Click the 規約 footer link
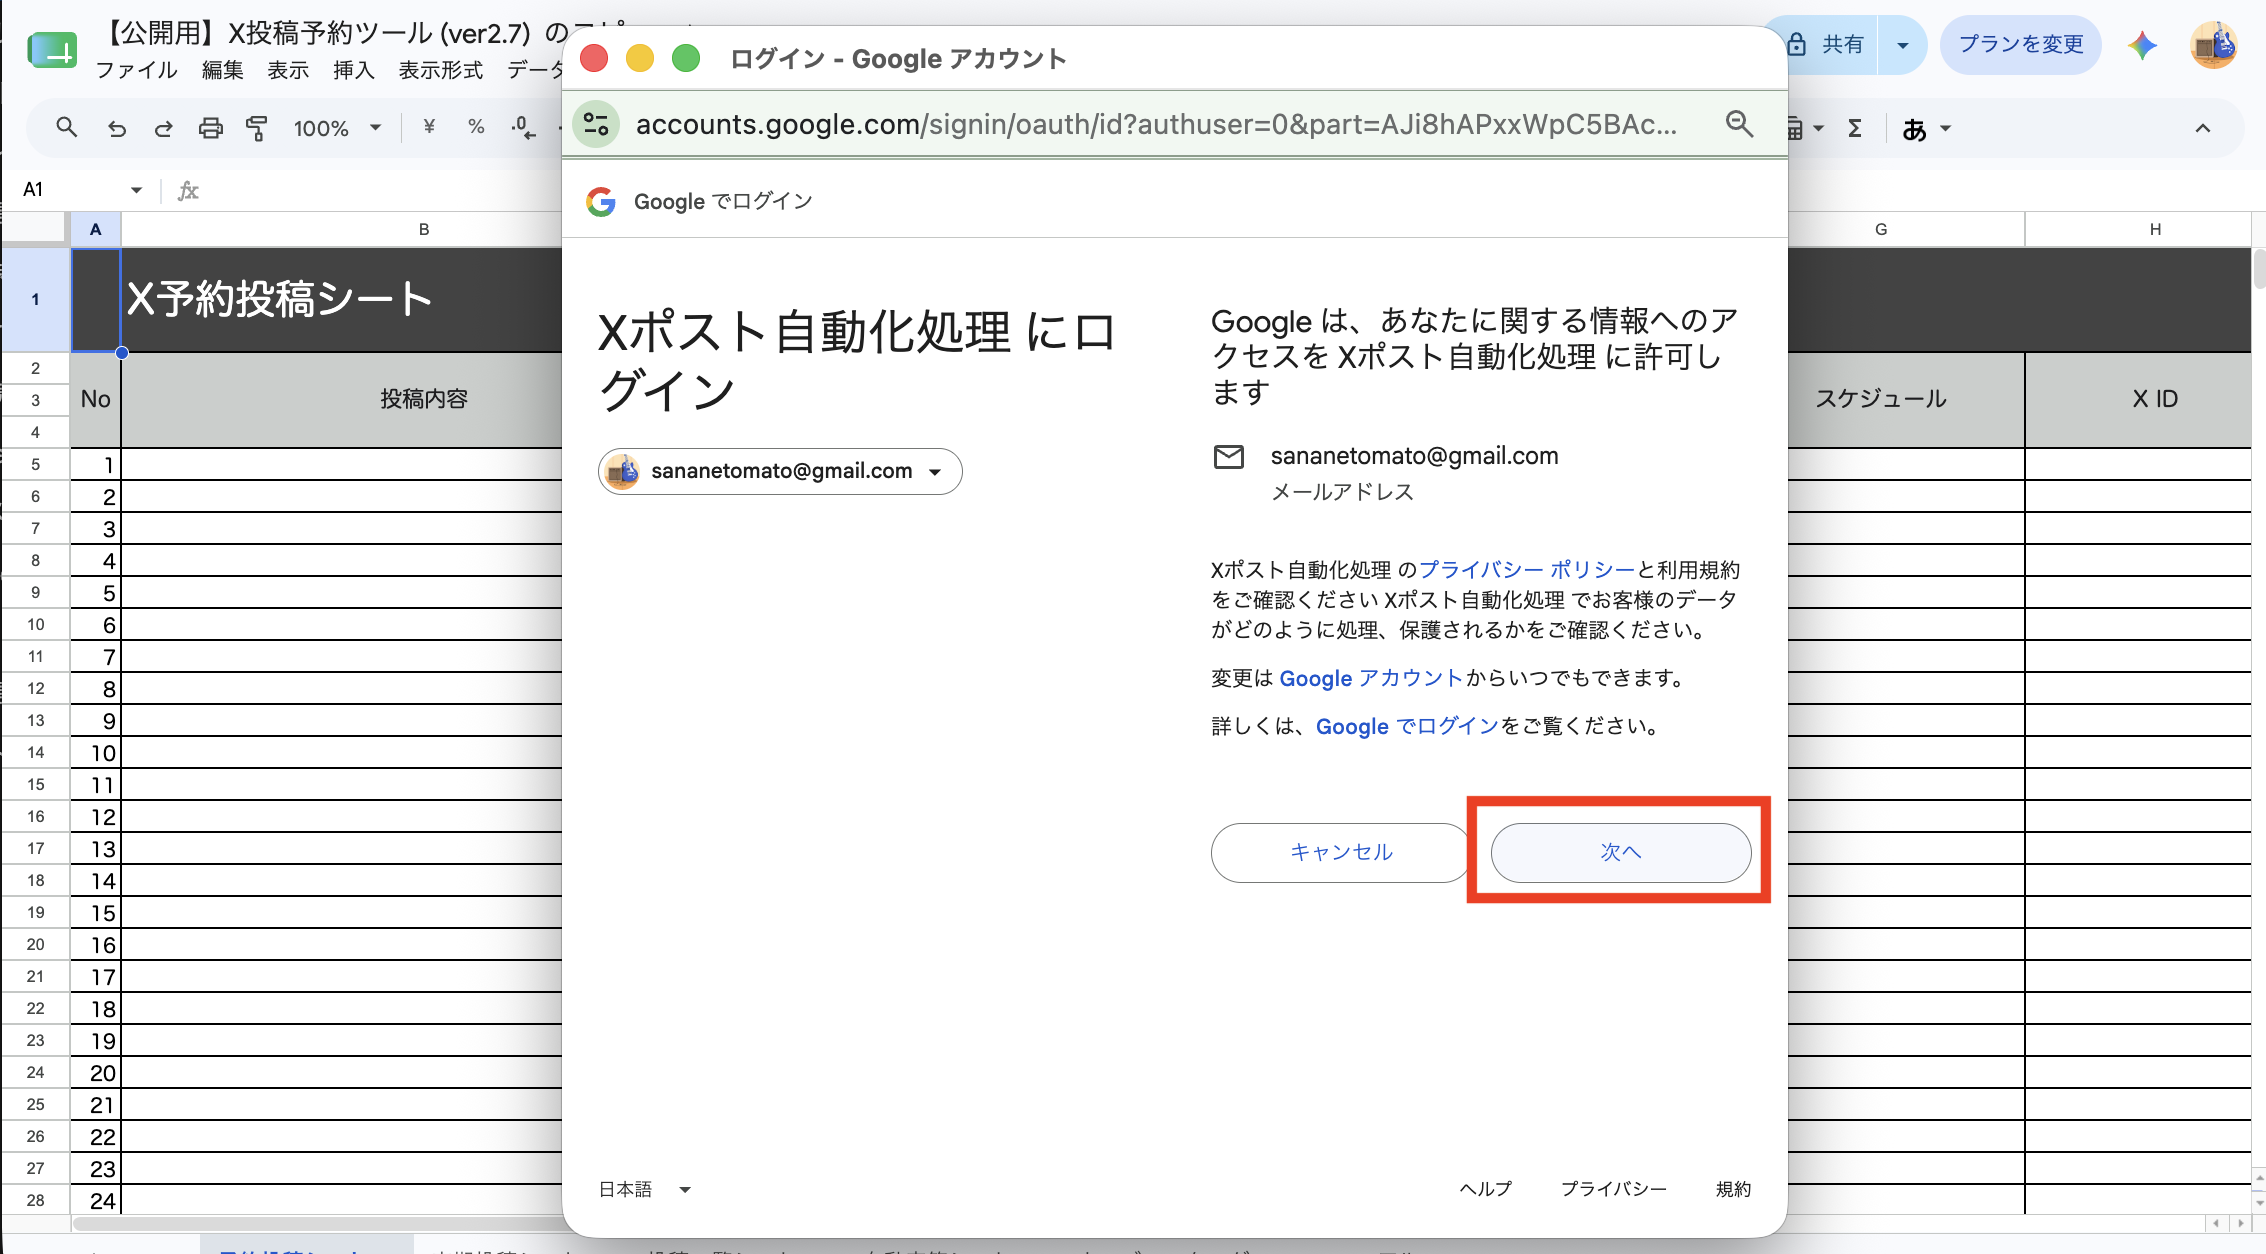 1733,1189
